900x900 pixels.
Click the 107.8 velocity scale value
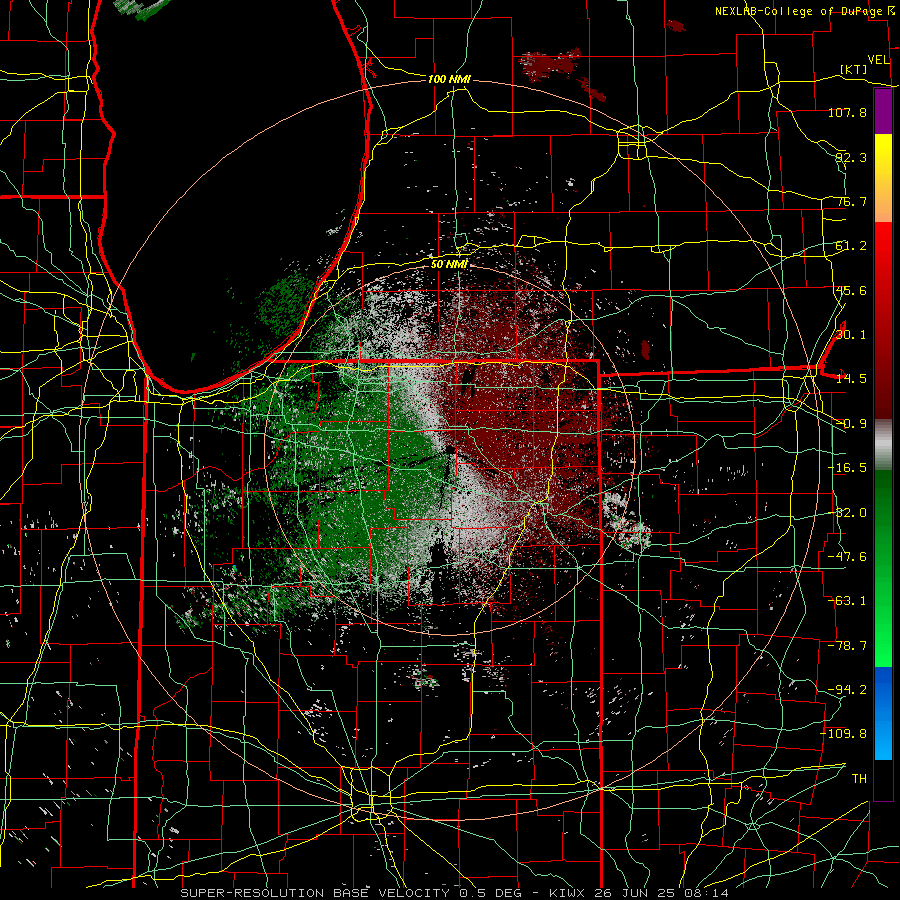(847, 112)
